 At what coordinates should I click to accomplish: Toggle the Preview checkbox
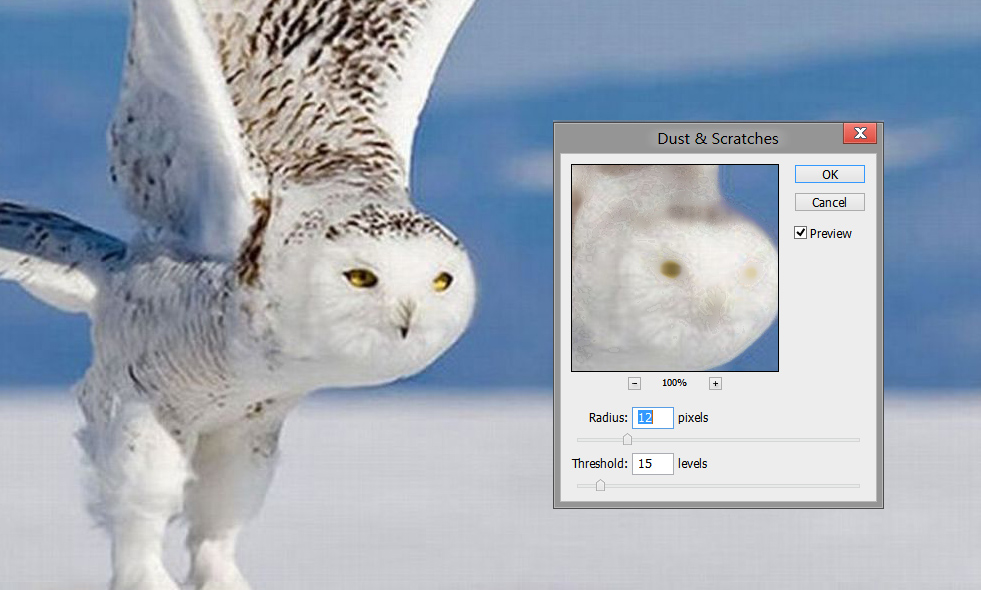click(x=800, y=233)
